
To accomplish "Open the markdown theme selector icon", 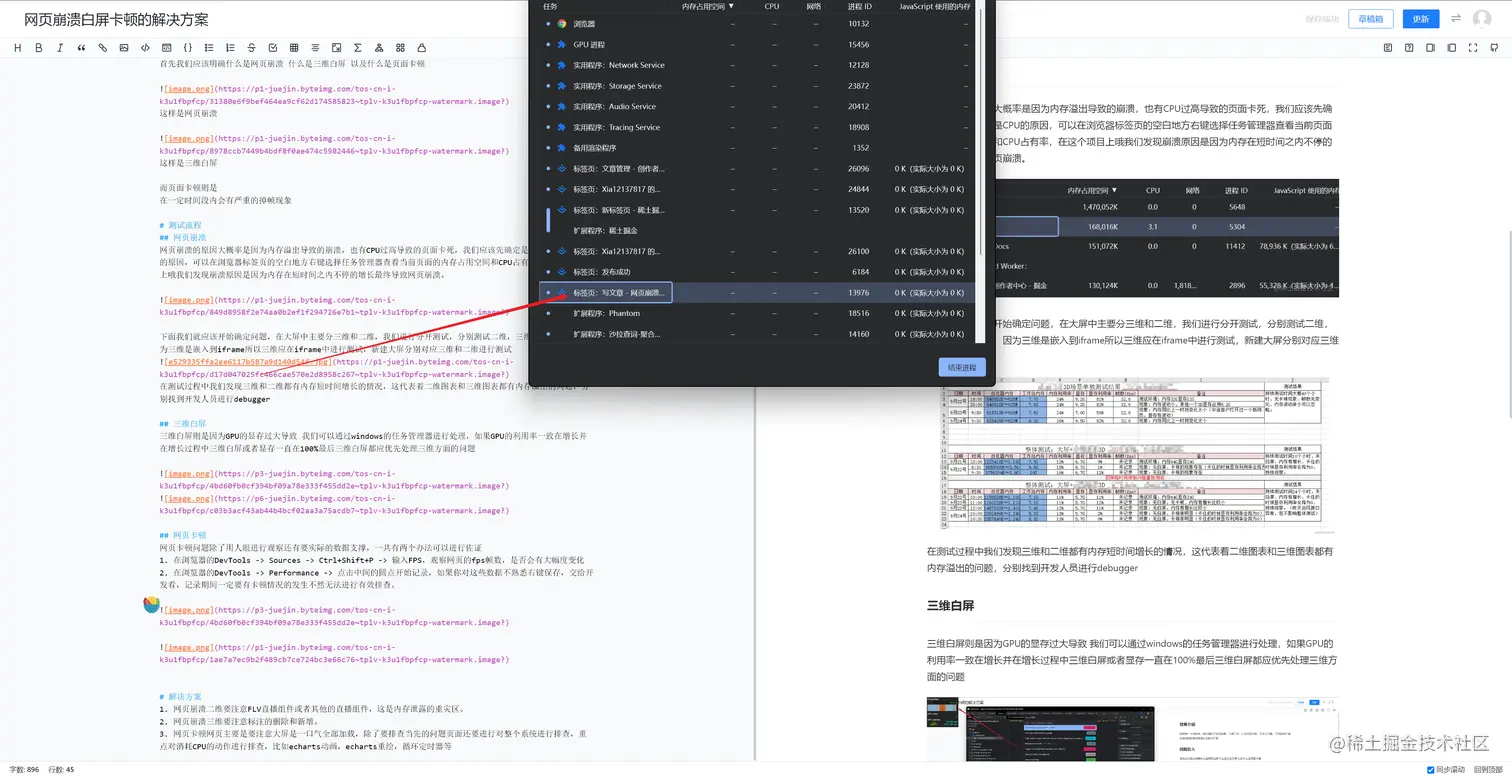I will pyautogui.click(x=400, y=47).
